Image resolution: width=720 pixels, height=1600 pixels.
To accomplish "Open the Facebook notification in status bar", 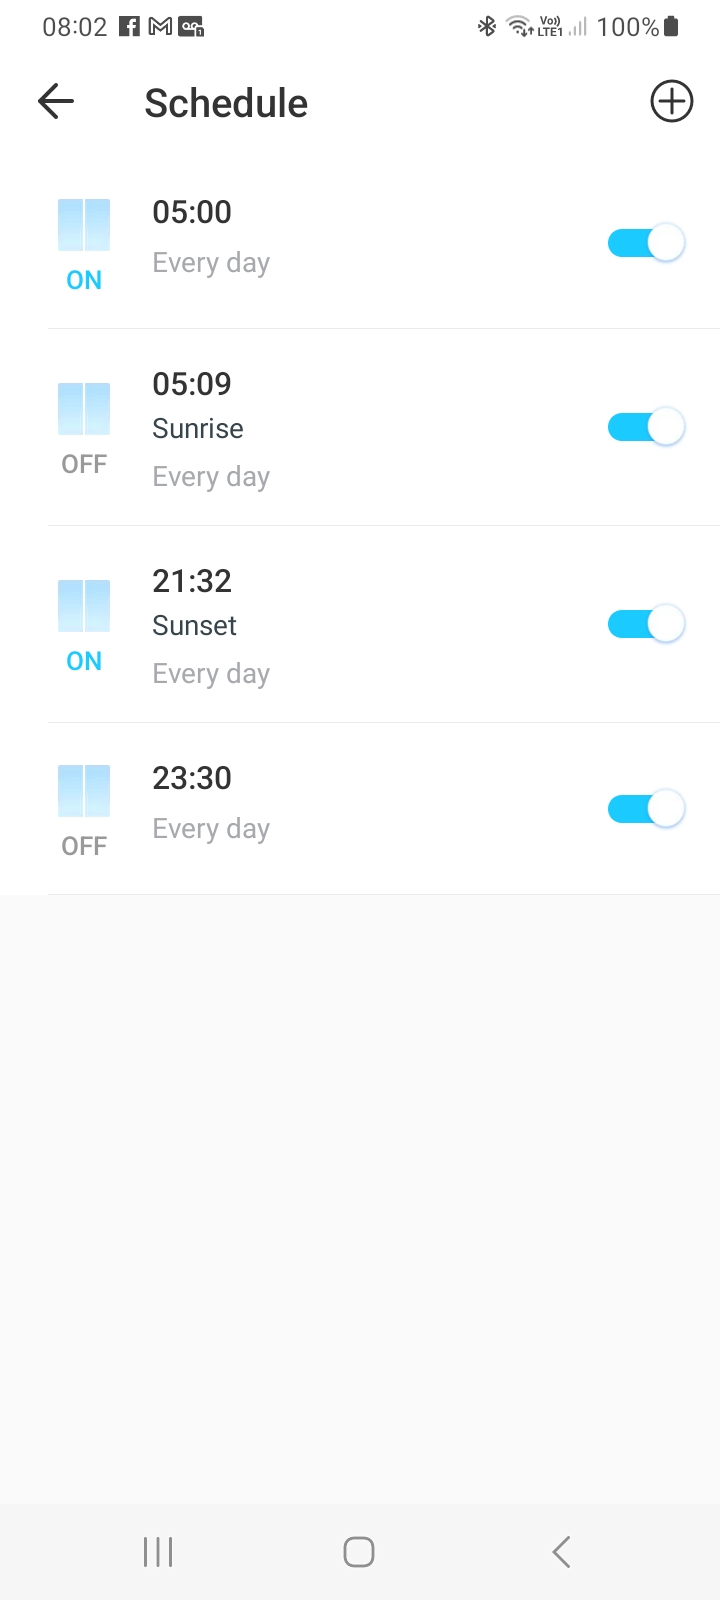I will click(x=129, y=27).
